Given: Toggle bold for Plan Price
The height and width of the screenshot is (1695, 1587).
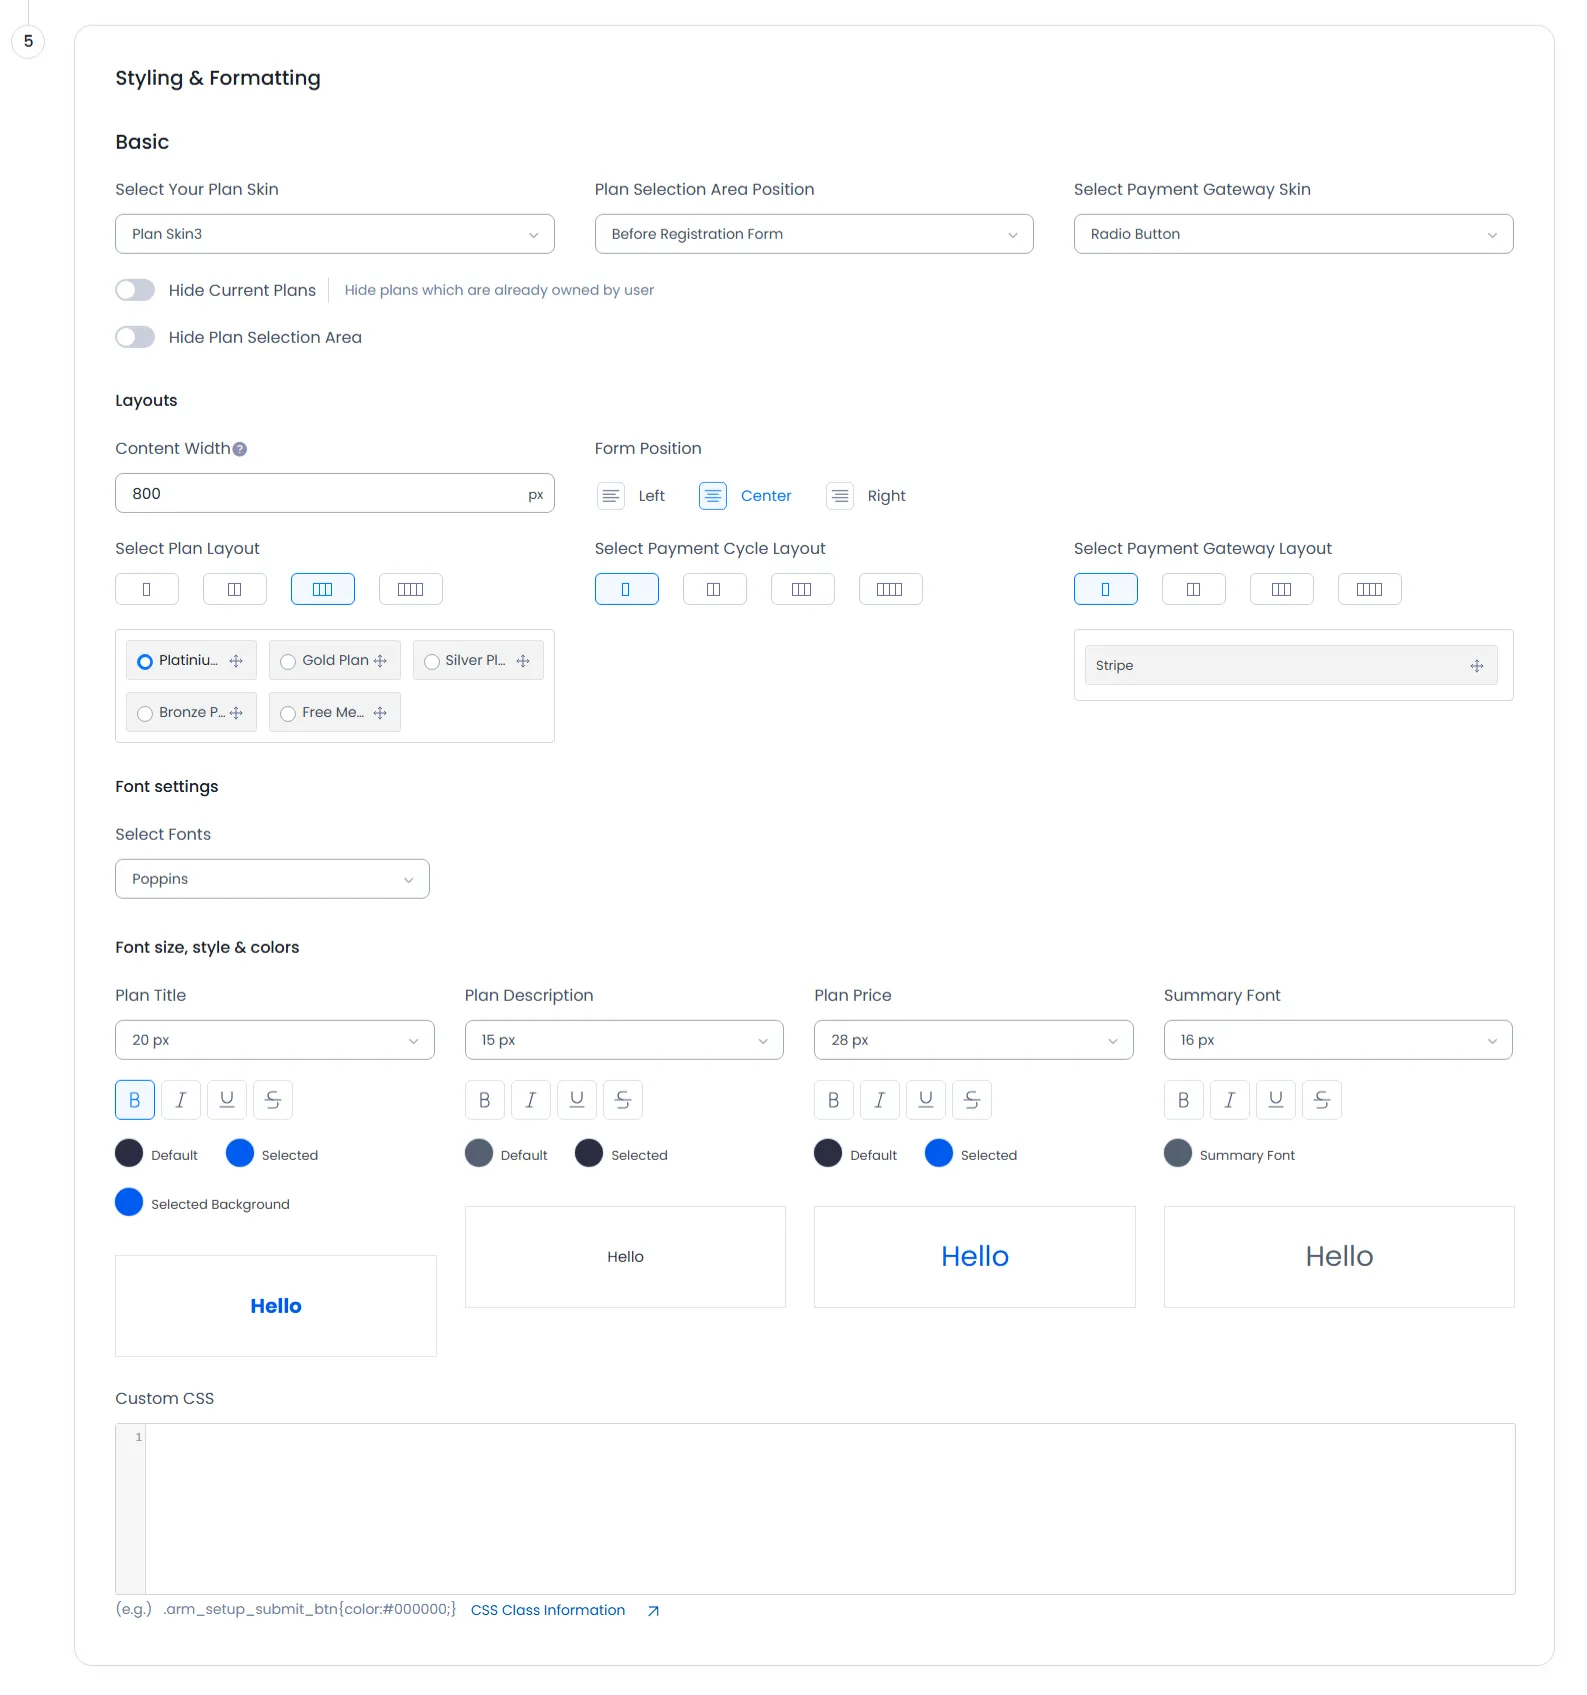Looking at the screenshot, I should (x=834, y=1100).
